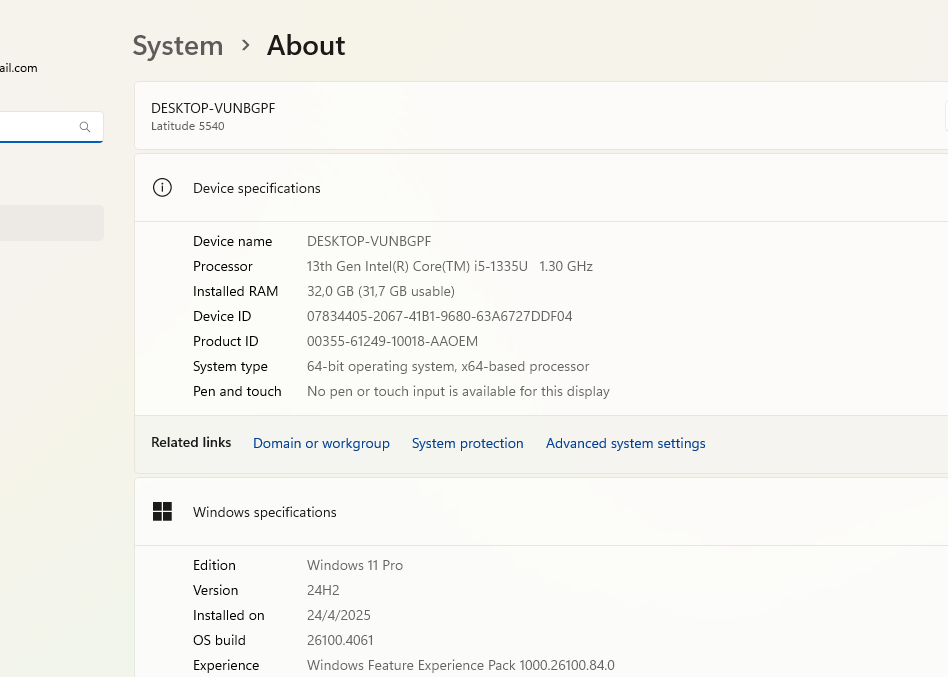Click the Windows logo icon

(162, 511)
